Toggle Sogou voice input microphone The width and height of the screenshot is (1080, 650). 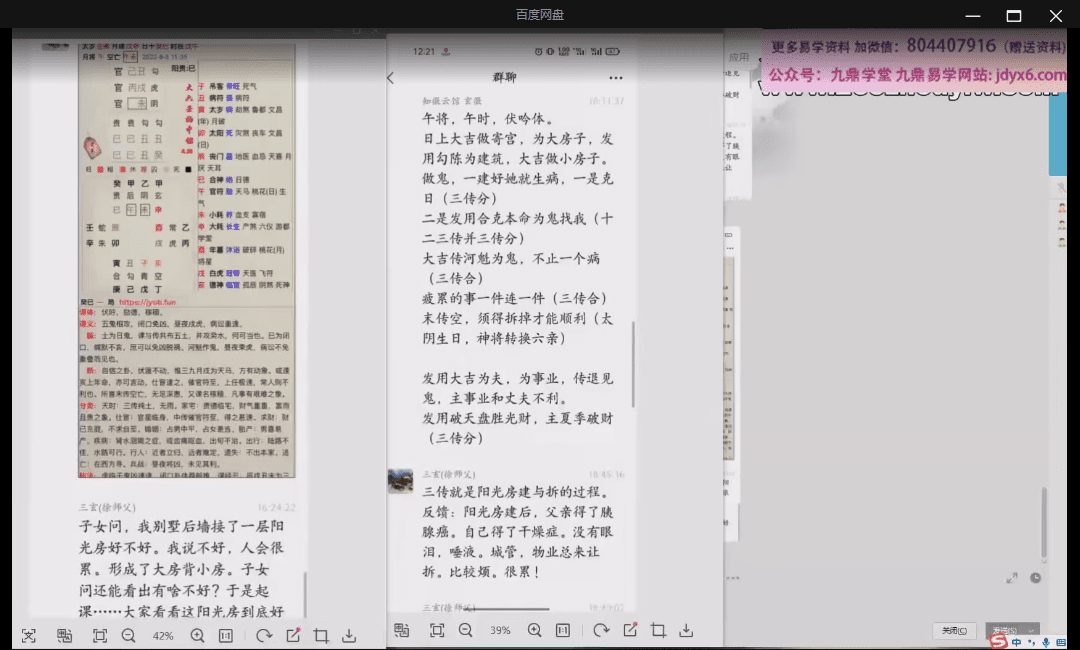pyautogui.click(x=1045, y=641)
